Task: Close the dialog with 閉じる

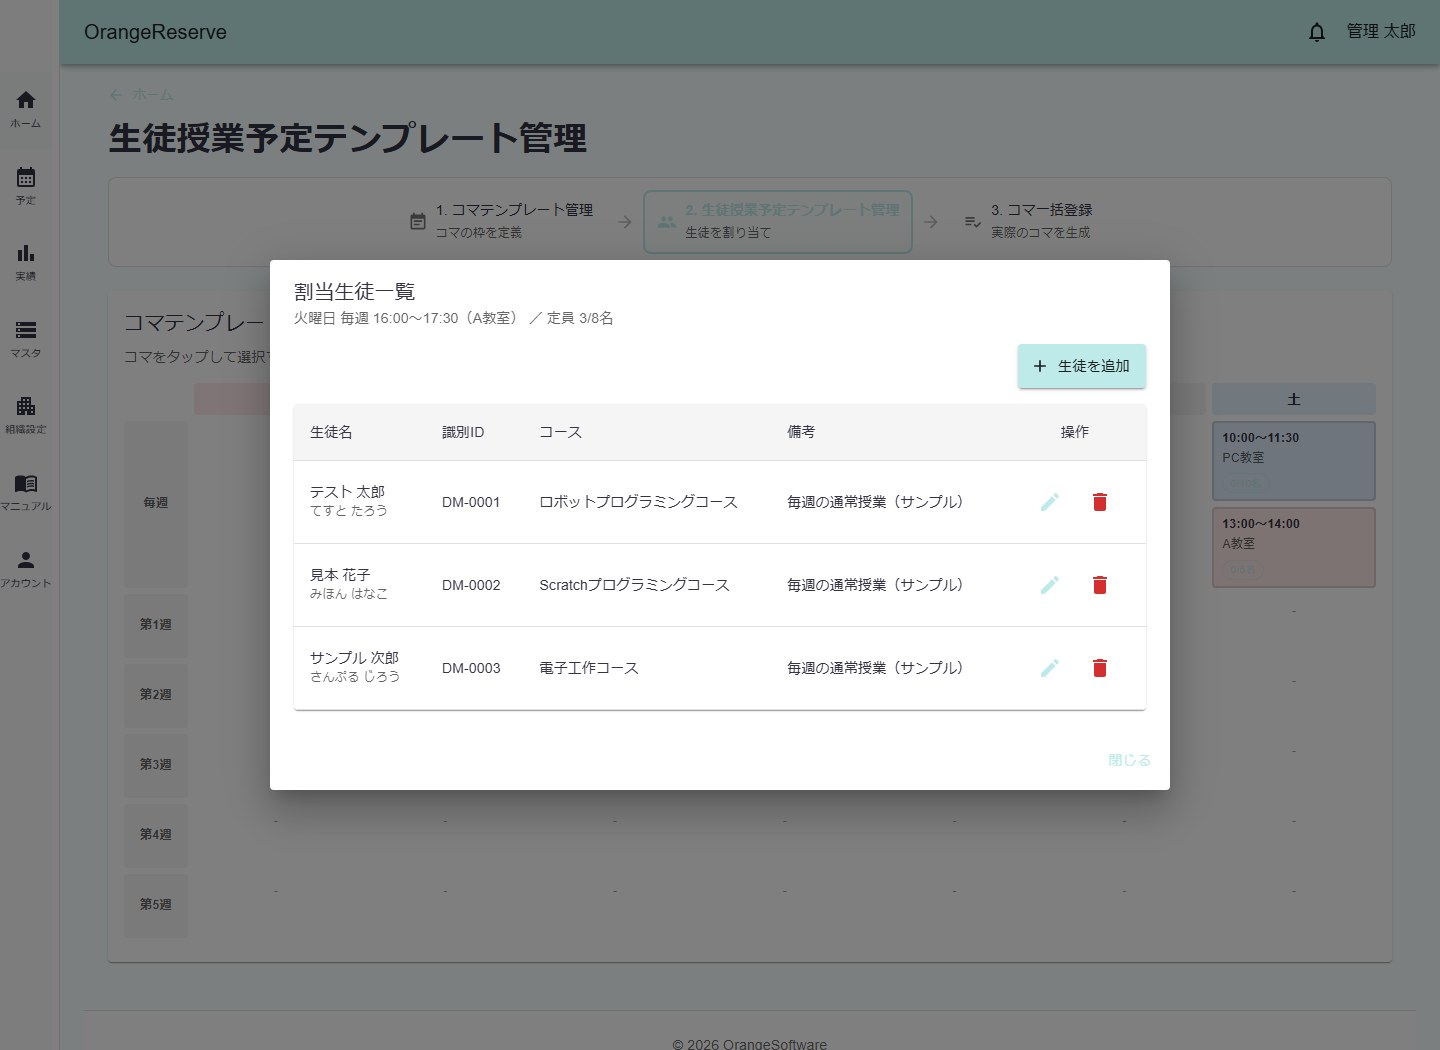Action: 1129,760
